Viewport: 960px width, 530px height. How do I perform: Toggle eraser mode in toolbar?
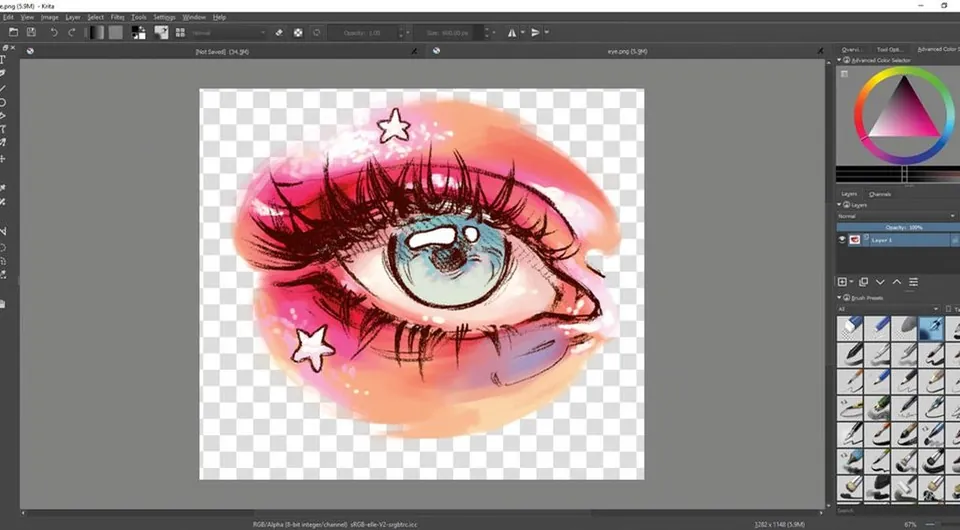click(x=279, y=32)
